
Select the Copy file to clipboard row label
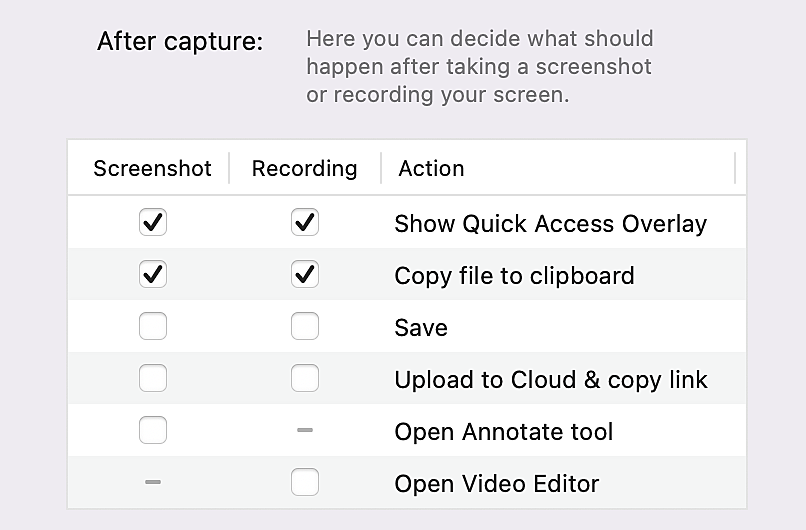[x=514, y=275]
